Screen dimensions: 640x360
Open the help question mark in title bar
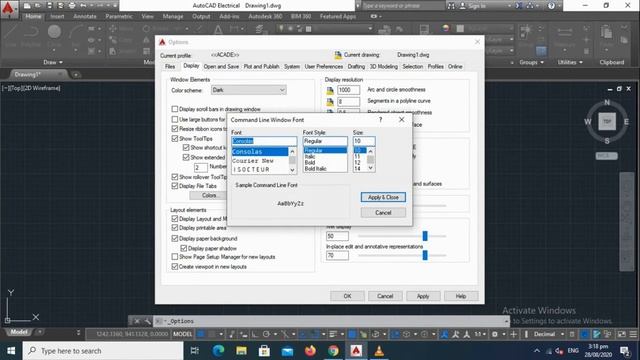pyautogui.click(x=551, y=6)
